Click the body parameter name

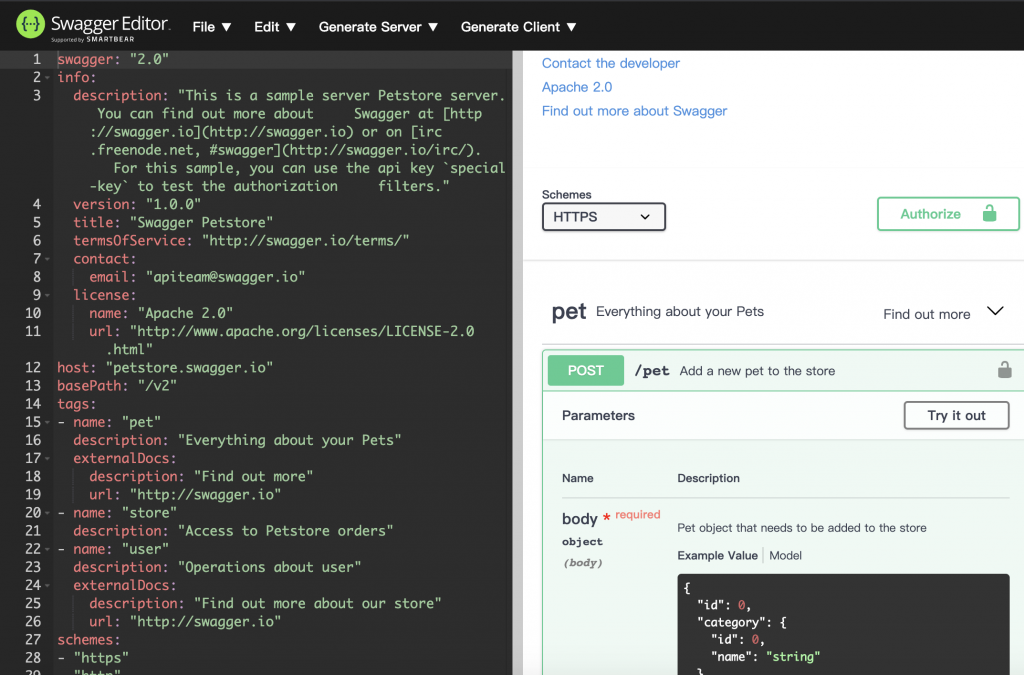click(579, 519)
